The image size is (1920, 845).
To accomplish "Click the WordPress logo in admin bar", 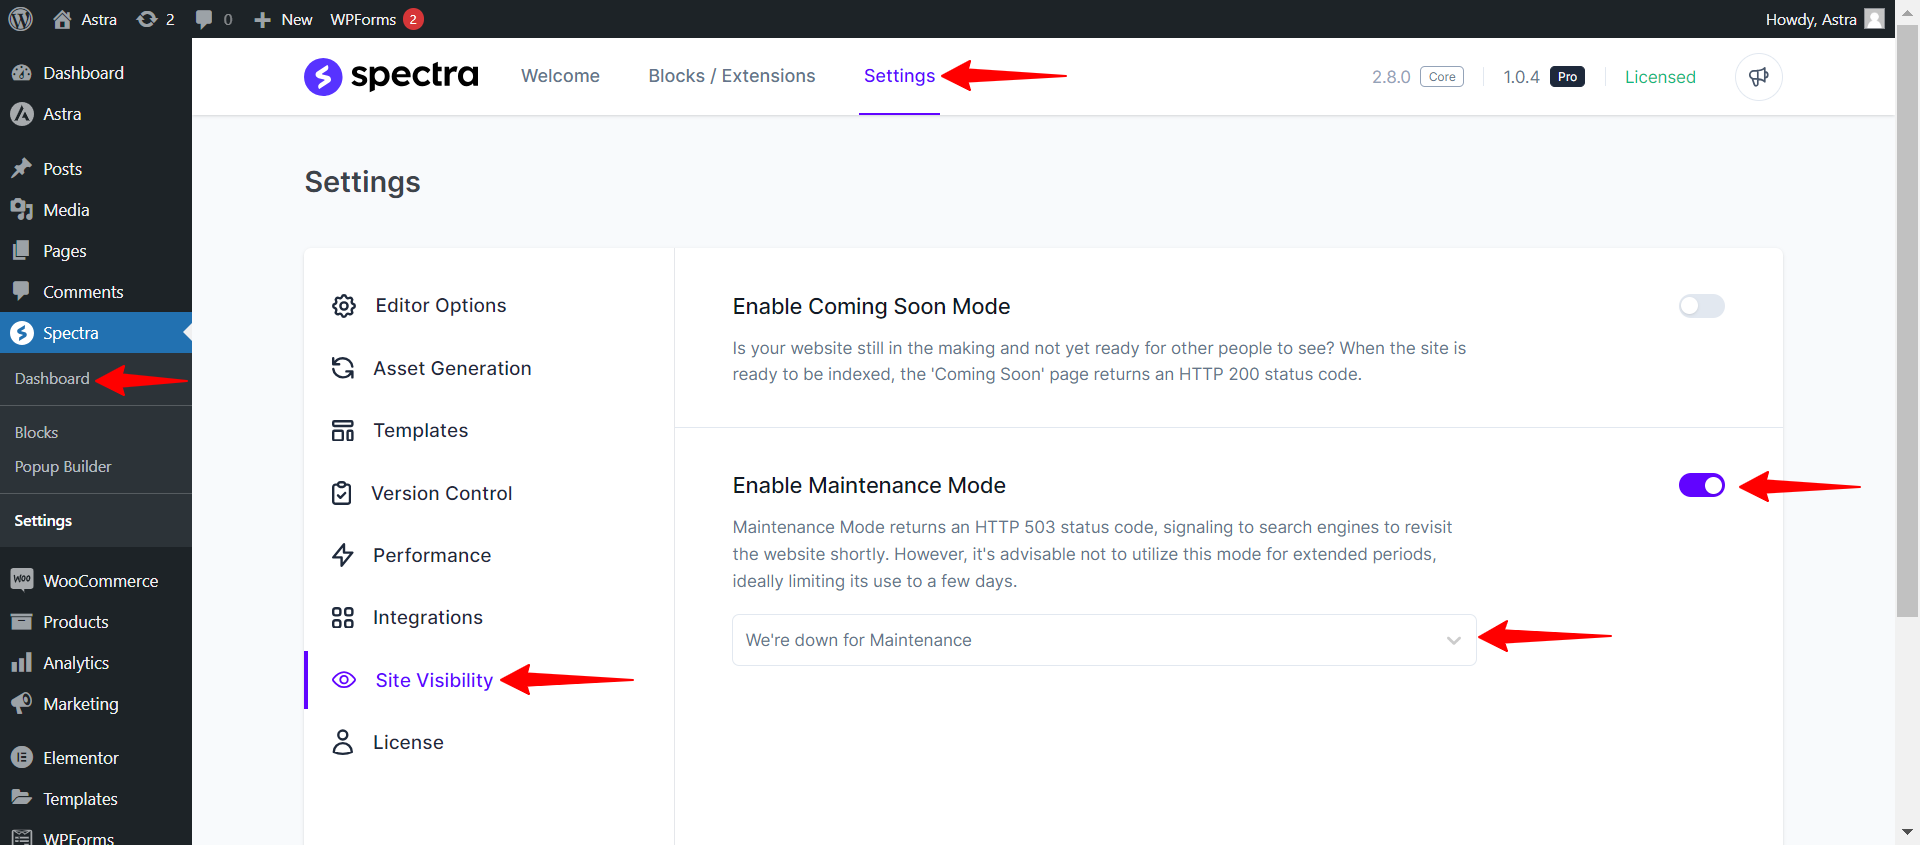I will coord(21,19).
